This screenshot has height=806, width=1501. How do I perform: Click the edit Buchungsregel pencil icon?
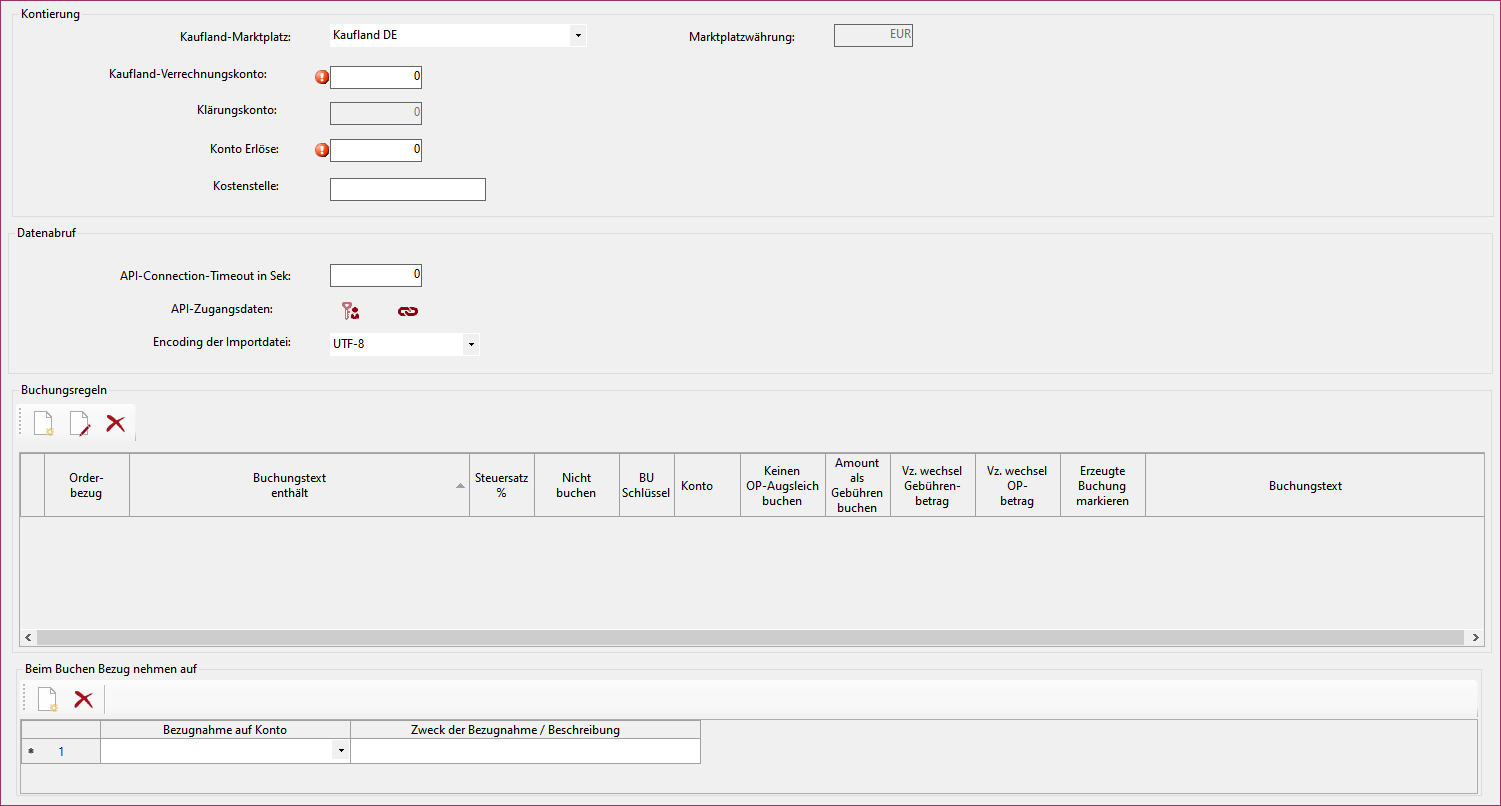(80, 424)
